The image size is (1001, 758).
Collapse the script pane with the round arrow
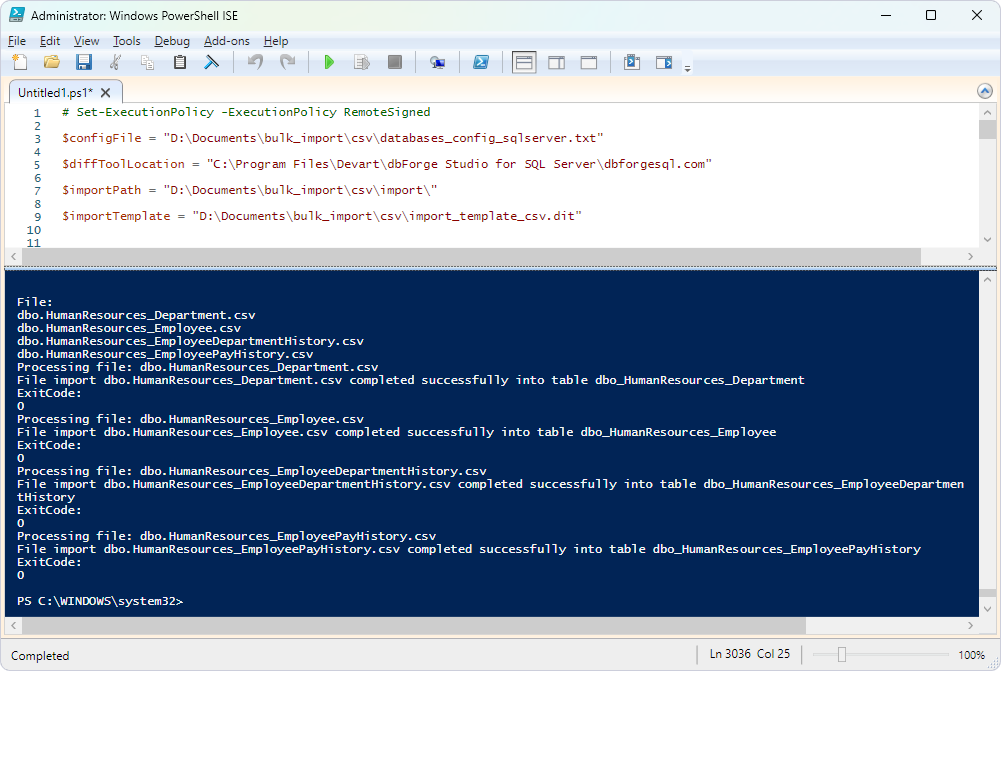tap(984, 91)
